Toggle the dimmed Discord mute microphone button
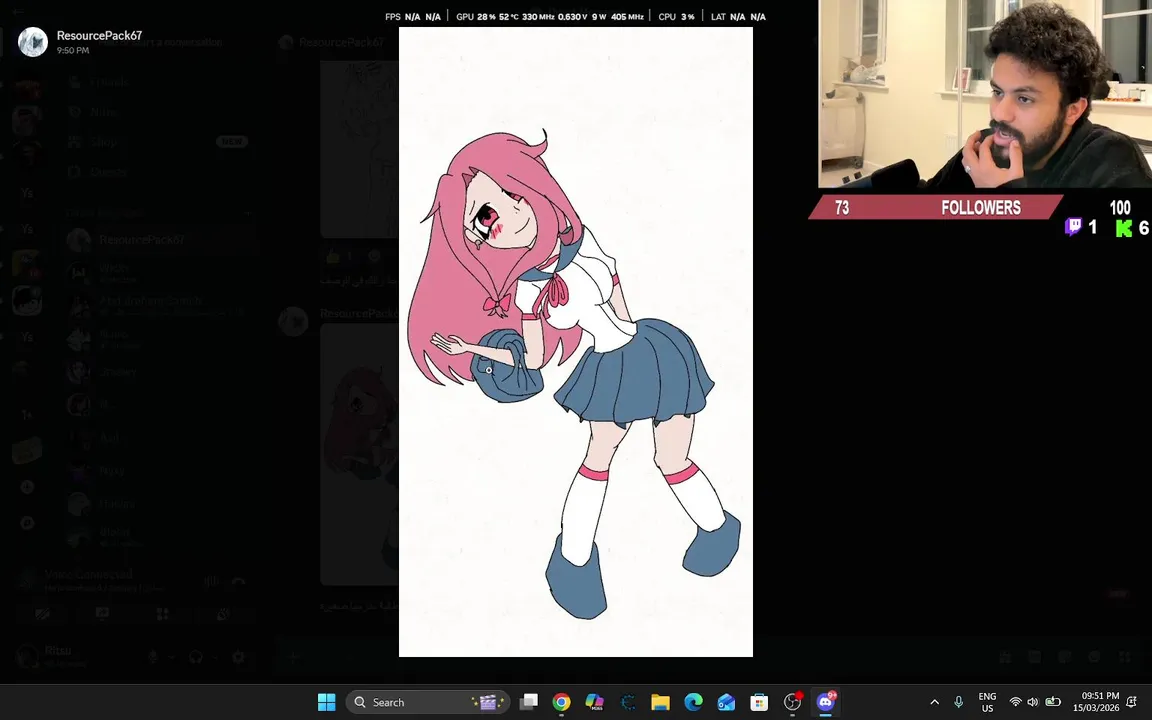 point(153,657)
